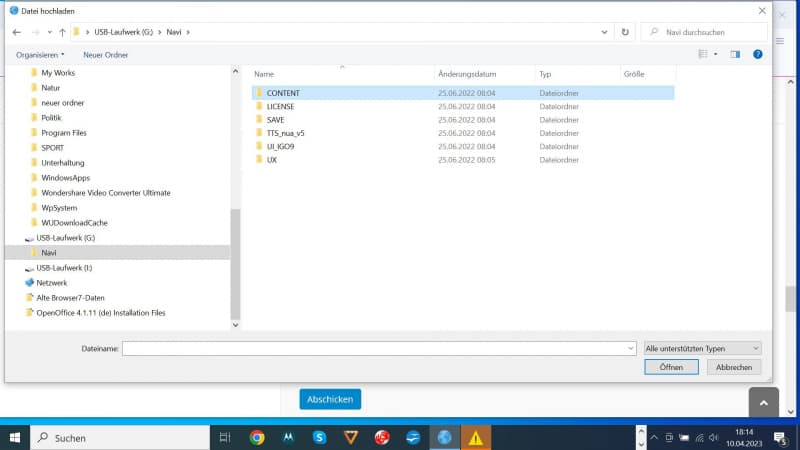
Task: Select the UX folder
Action: click(x=463, y=160)
